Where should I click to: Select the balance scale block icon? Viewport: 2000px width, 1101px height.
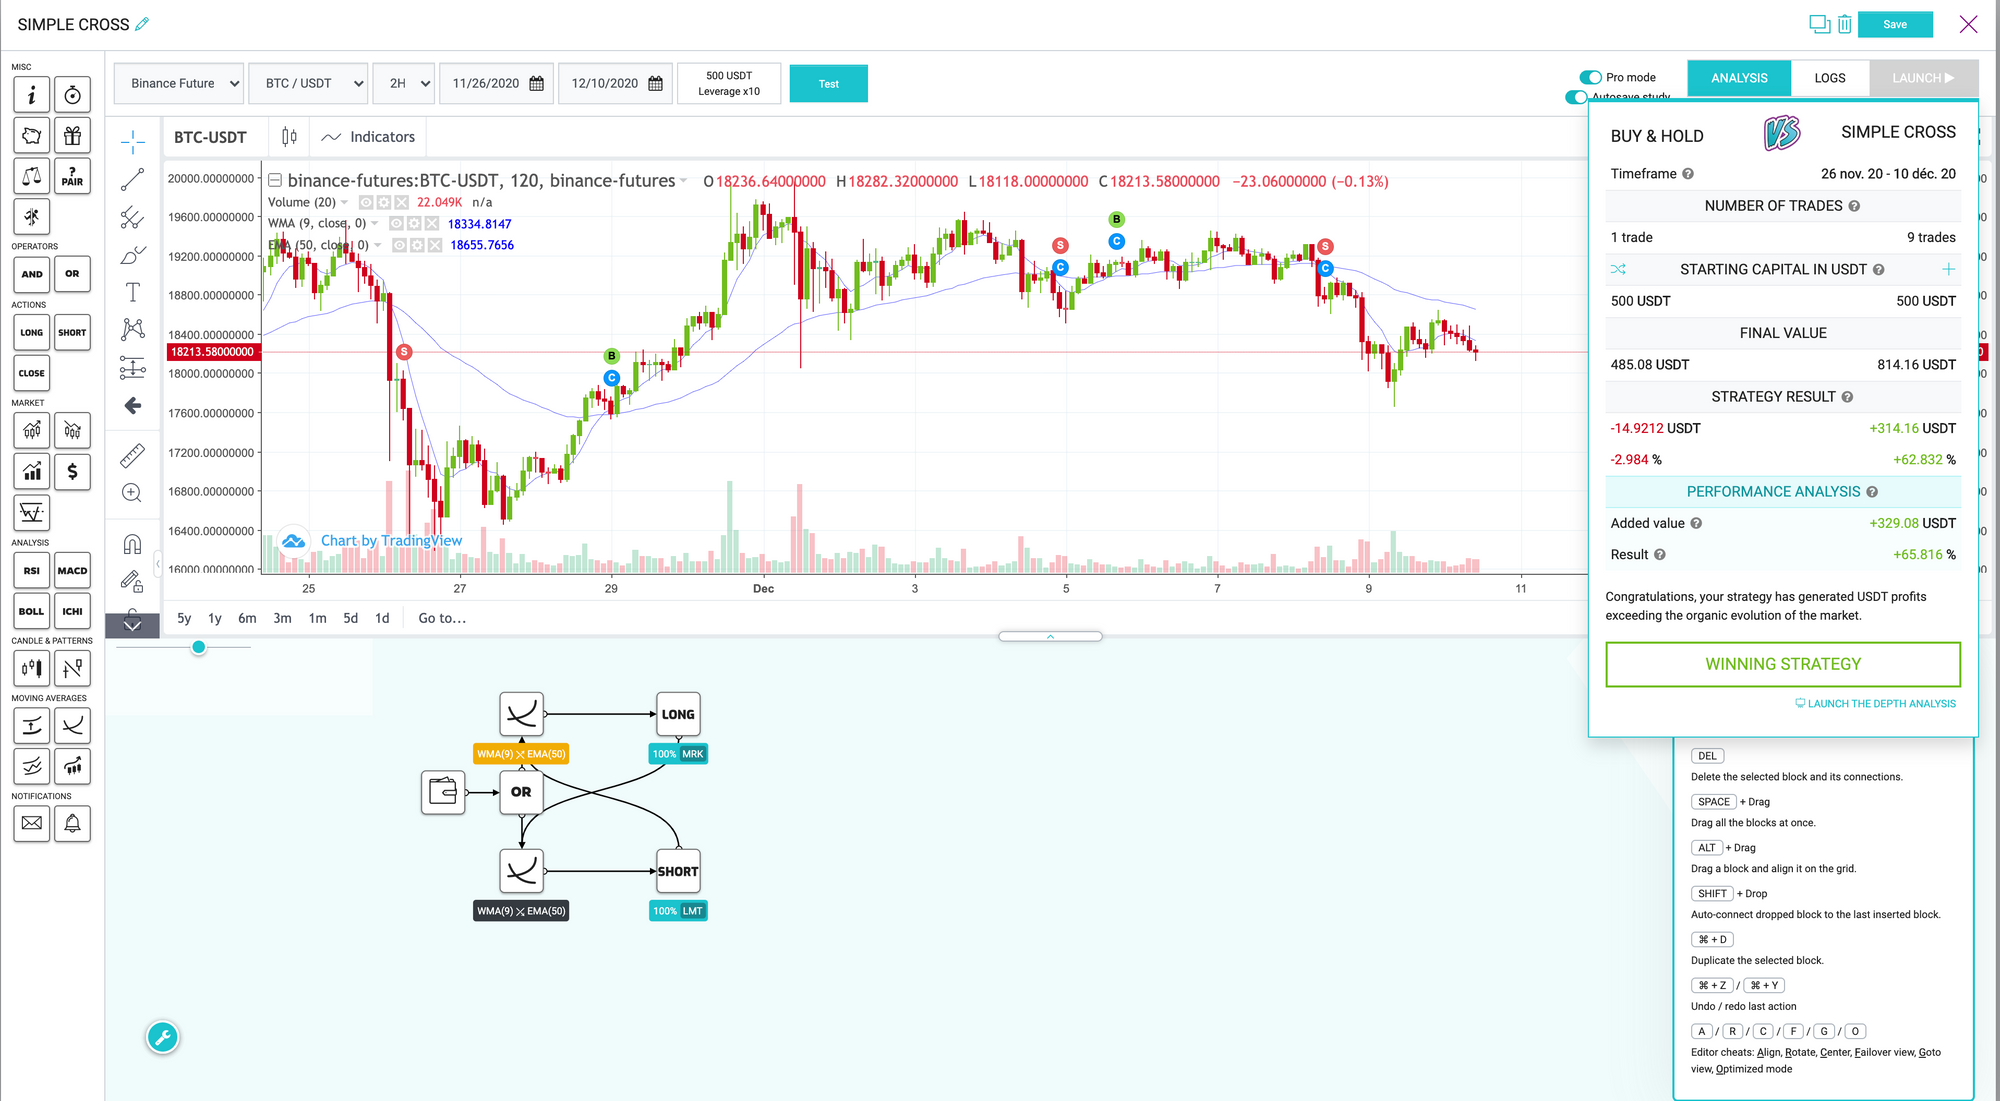[32, 176]
